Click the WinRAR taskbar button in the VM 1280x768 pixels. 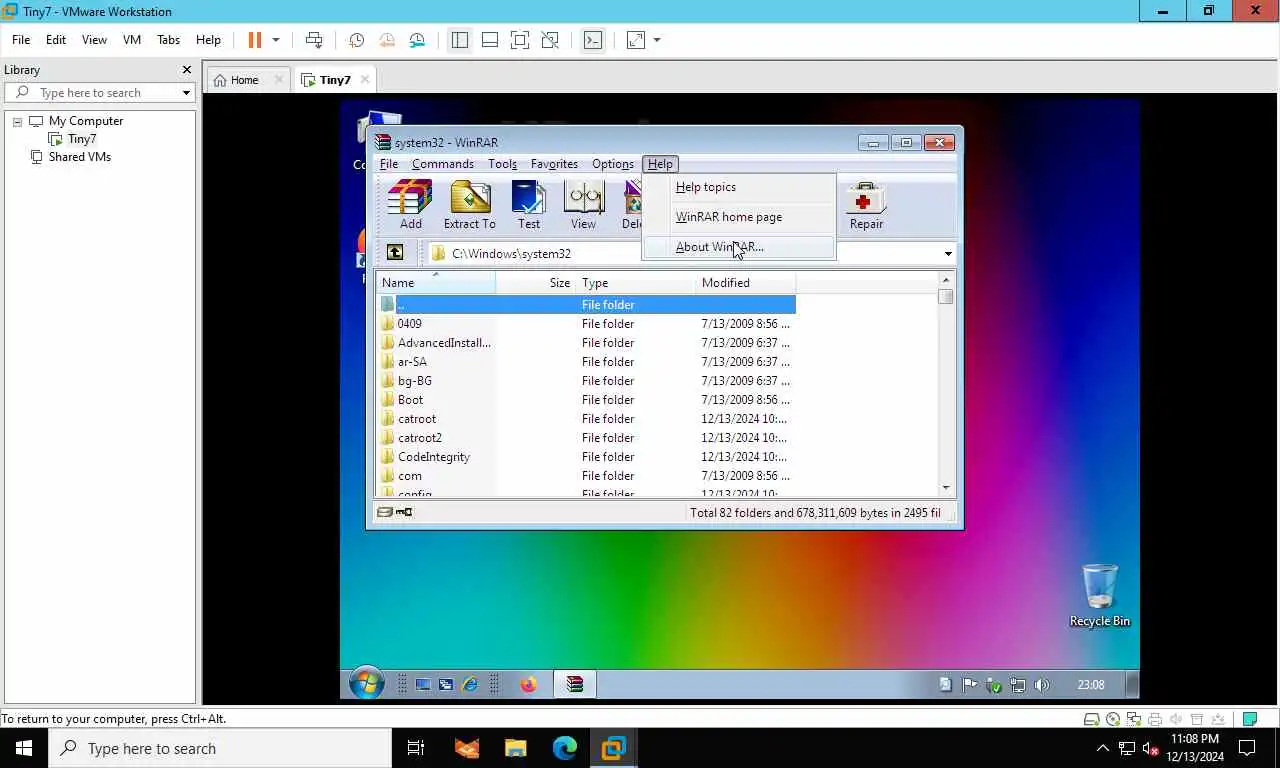point(575,684)
